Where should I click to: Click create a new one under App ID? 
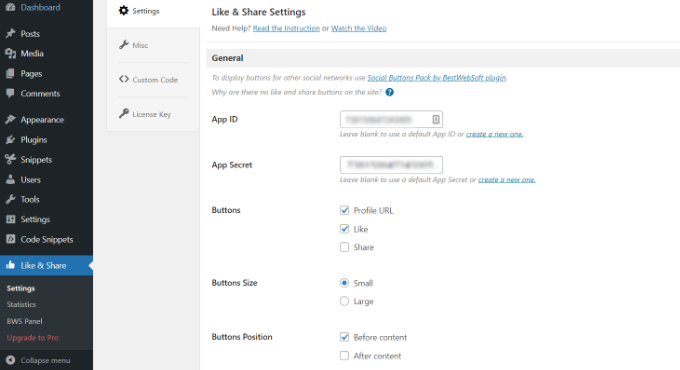494,134
